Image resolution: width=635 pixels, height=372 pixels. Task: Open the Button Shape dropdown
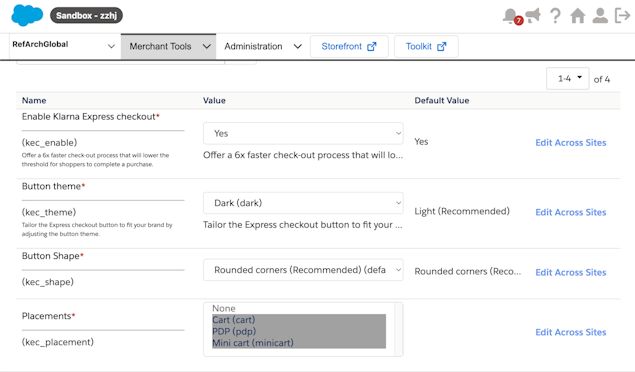303,270
